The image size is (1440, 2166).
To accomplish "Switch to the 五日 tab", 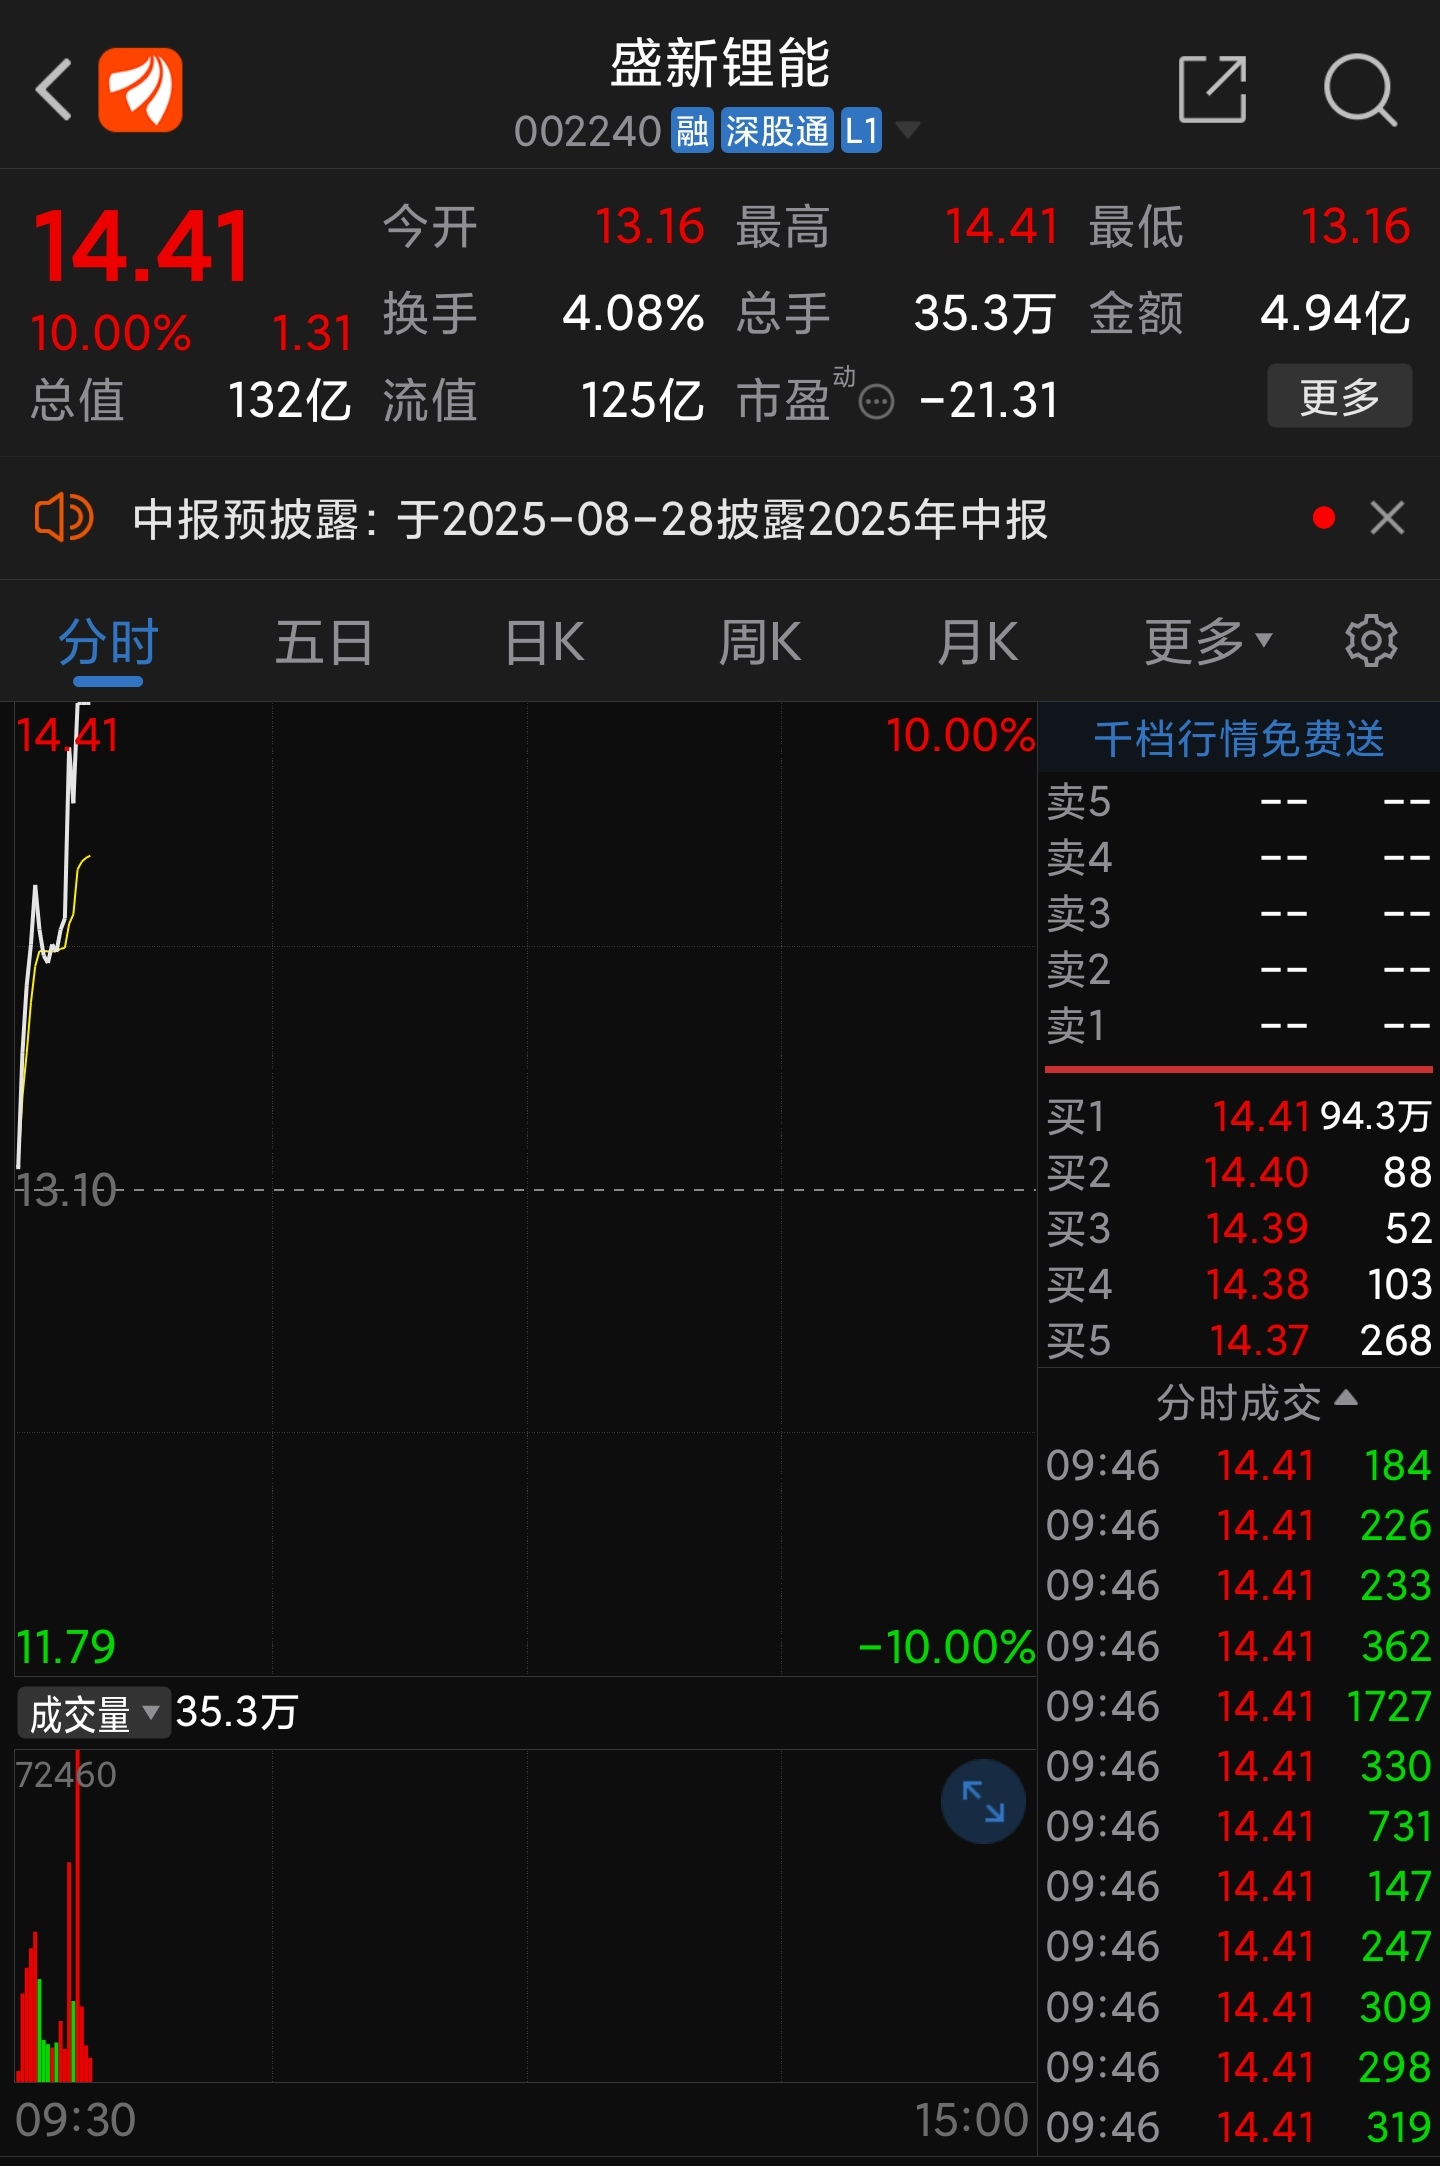I will (324, 642).
